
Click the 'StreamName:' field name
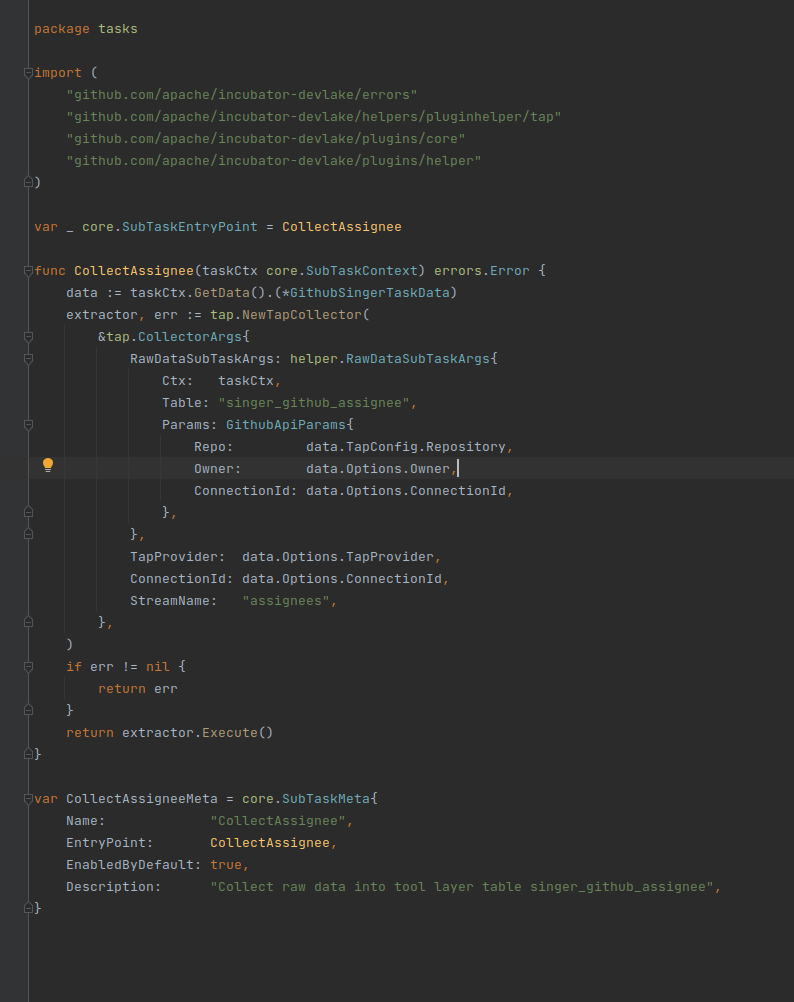pyautogui.click(x=174, y=601)
